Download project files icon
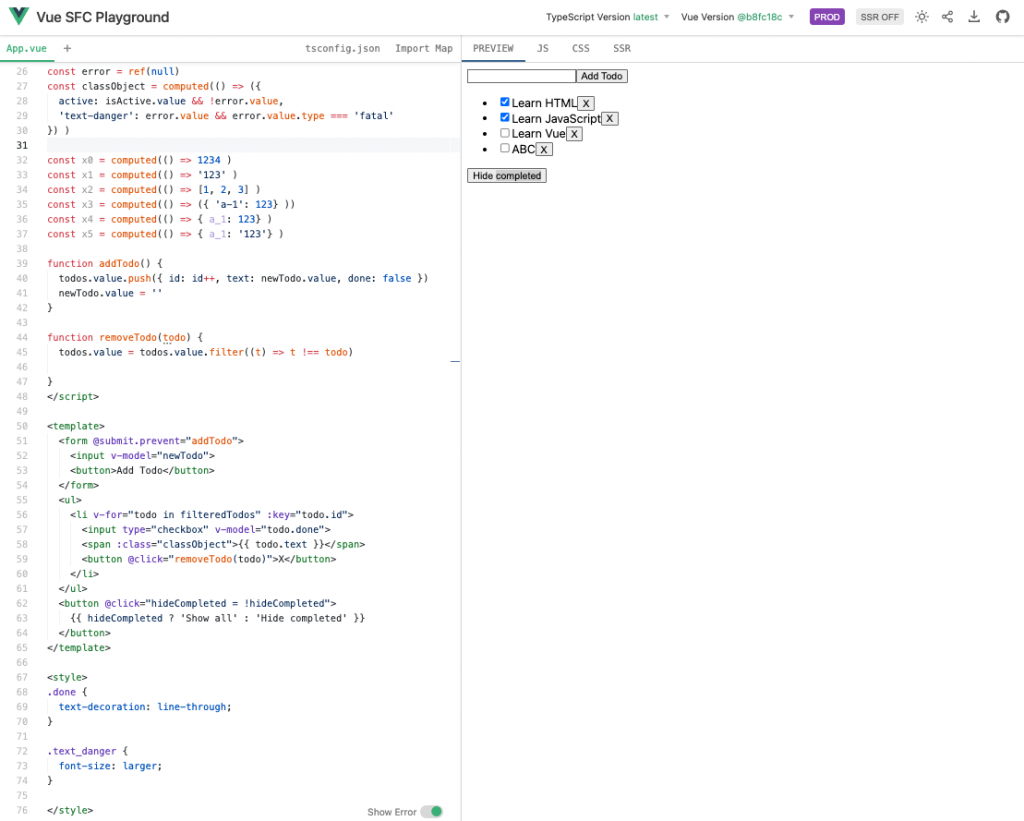 (974, 17)
